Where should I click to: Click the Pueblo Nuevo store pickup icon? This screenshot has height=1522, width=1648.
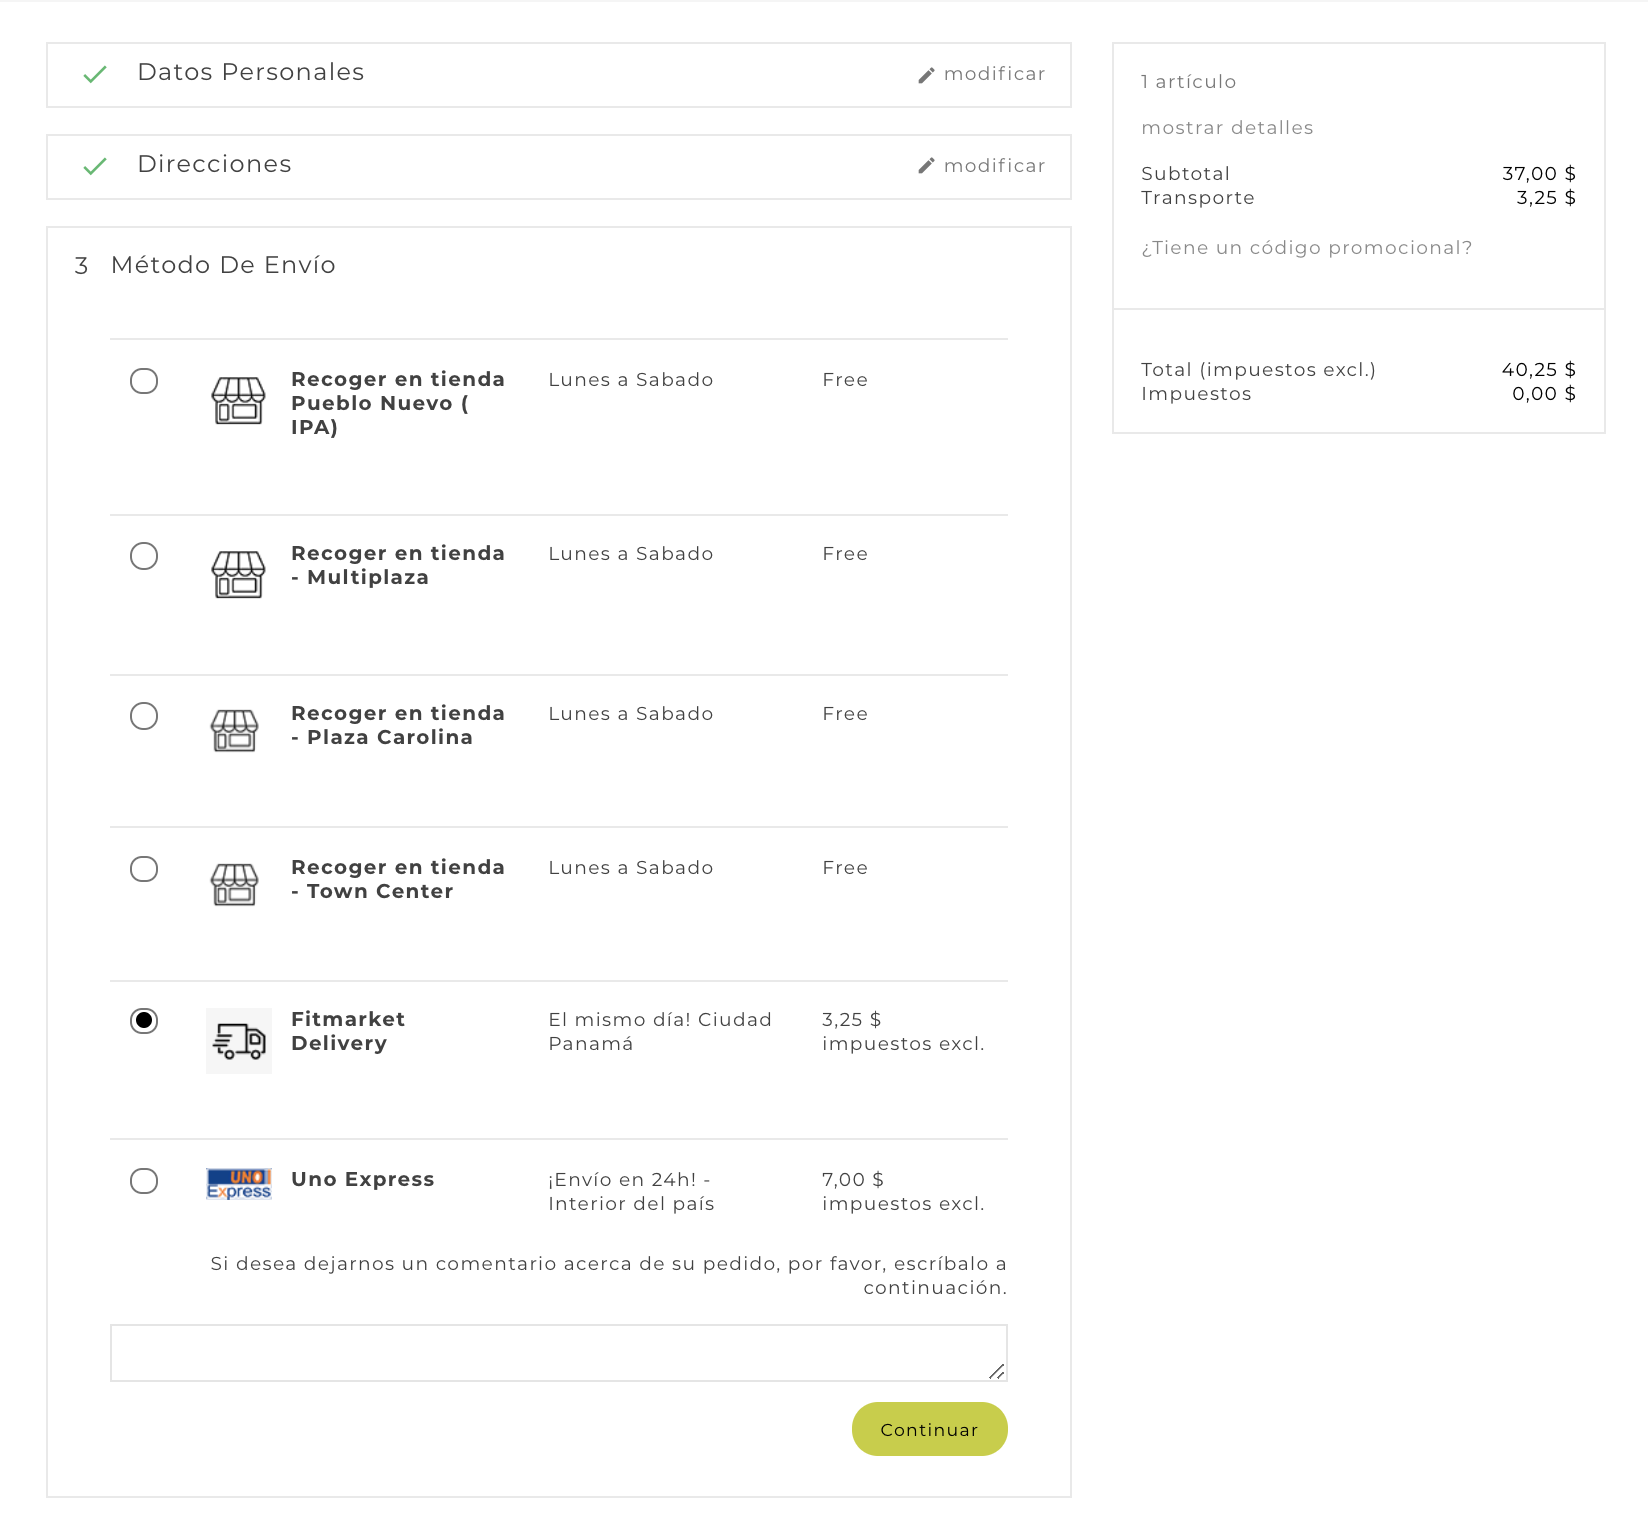238,401
